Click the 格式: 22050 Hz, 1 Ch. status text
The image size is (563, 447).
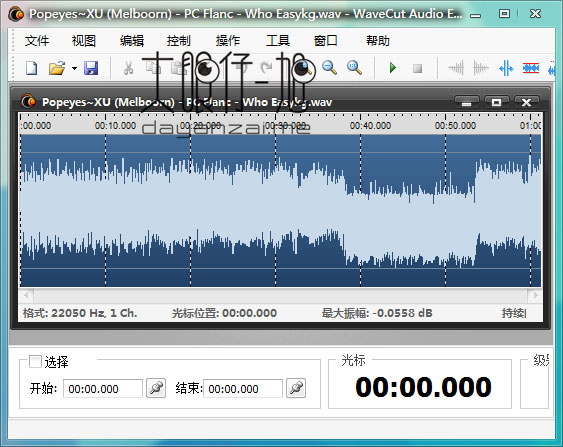pyautogui.click(x=80, y=313)
